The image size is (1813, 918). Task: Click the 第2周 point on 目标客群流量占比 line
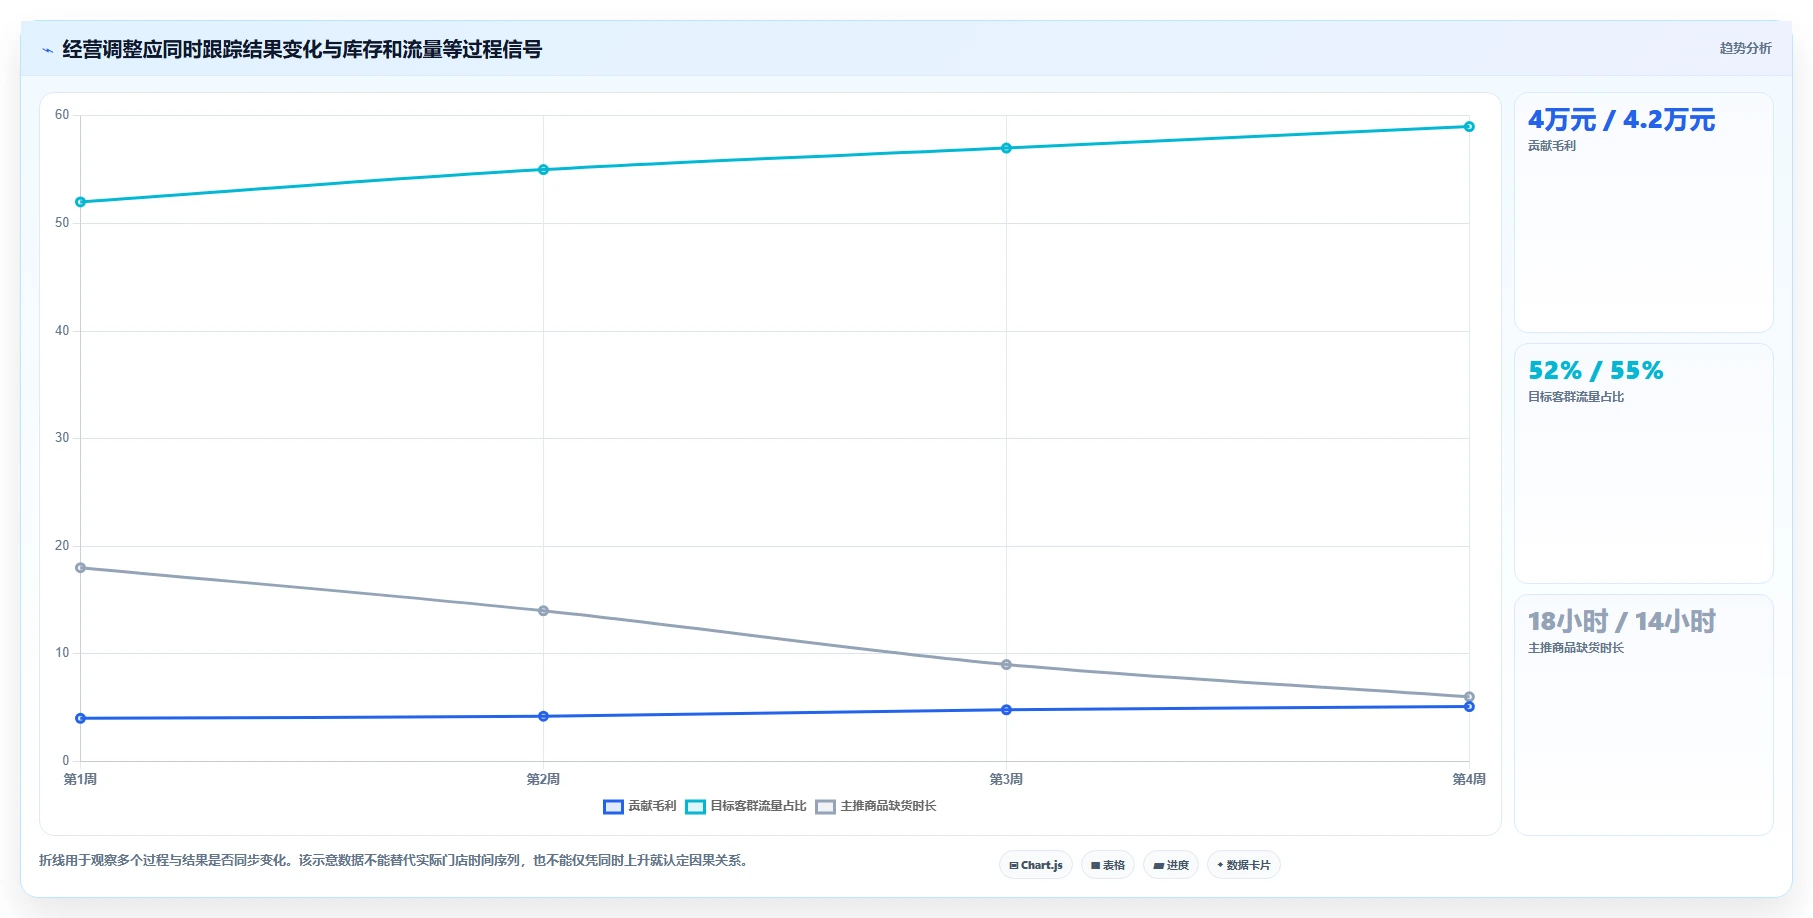pyautogui.click(x=543, y=170)
